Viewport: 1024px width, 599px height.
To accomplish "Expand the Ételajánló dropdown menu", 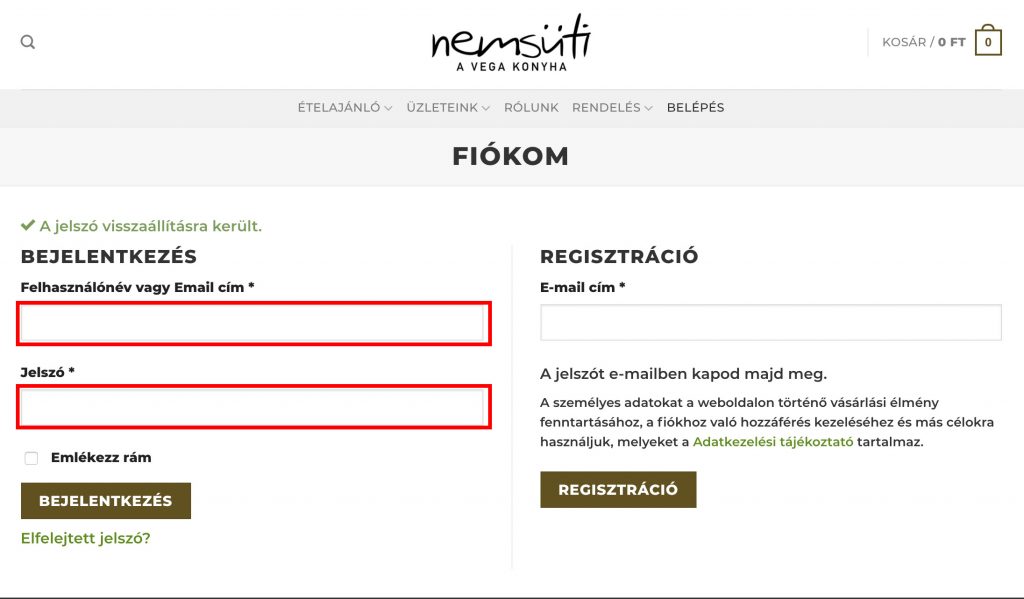I will click(x=345, y=108).
